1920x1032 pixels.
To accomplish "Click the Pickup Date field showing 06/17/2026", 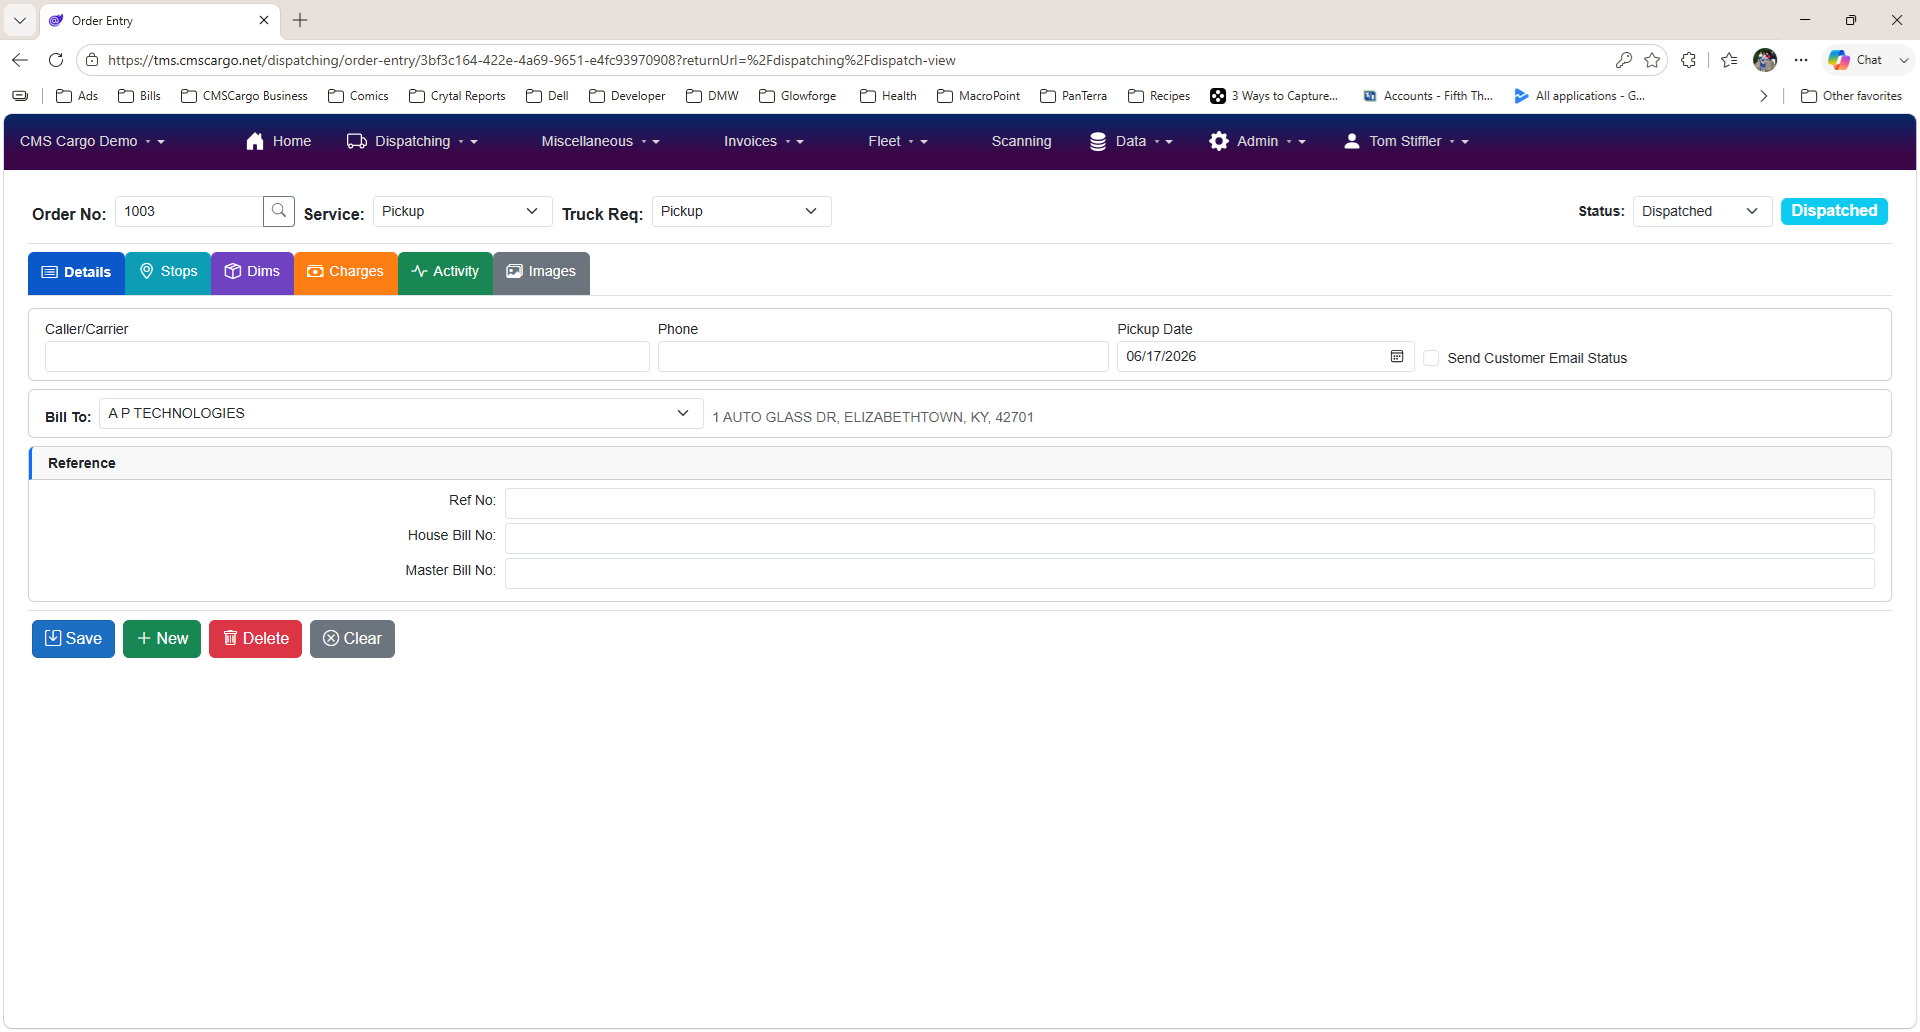I will pos(1265,357).
